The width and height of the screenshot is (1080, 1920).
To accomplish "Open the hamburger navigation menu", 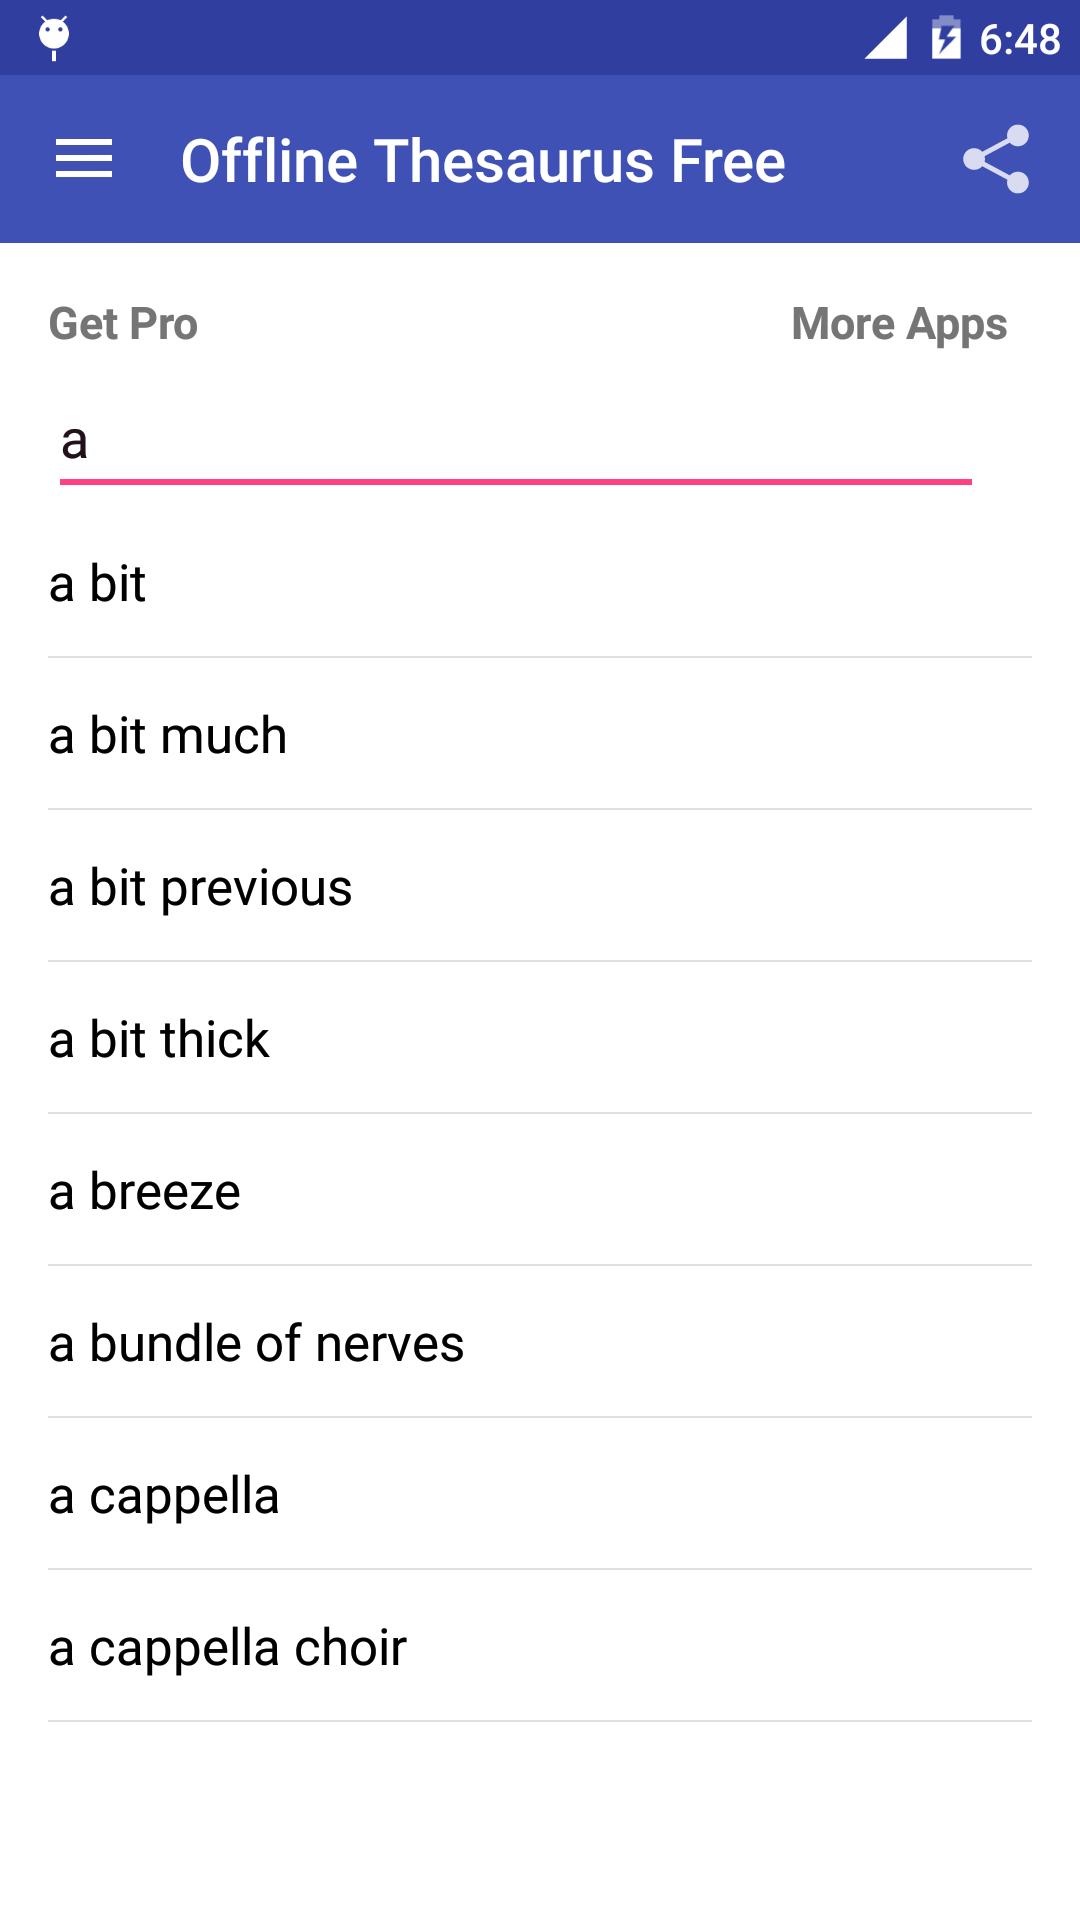I will 84,160.
